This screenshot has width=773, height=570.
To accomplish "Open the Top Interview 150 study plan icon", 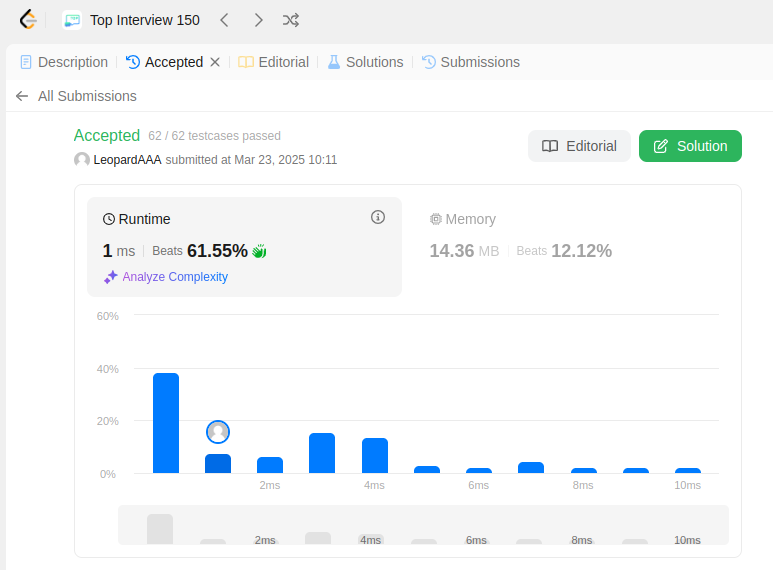I will tap(72, 20).
